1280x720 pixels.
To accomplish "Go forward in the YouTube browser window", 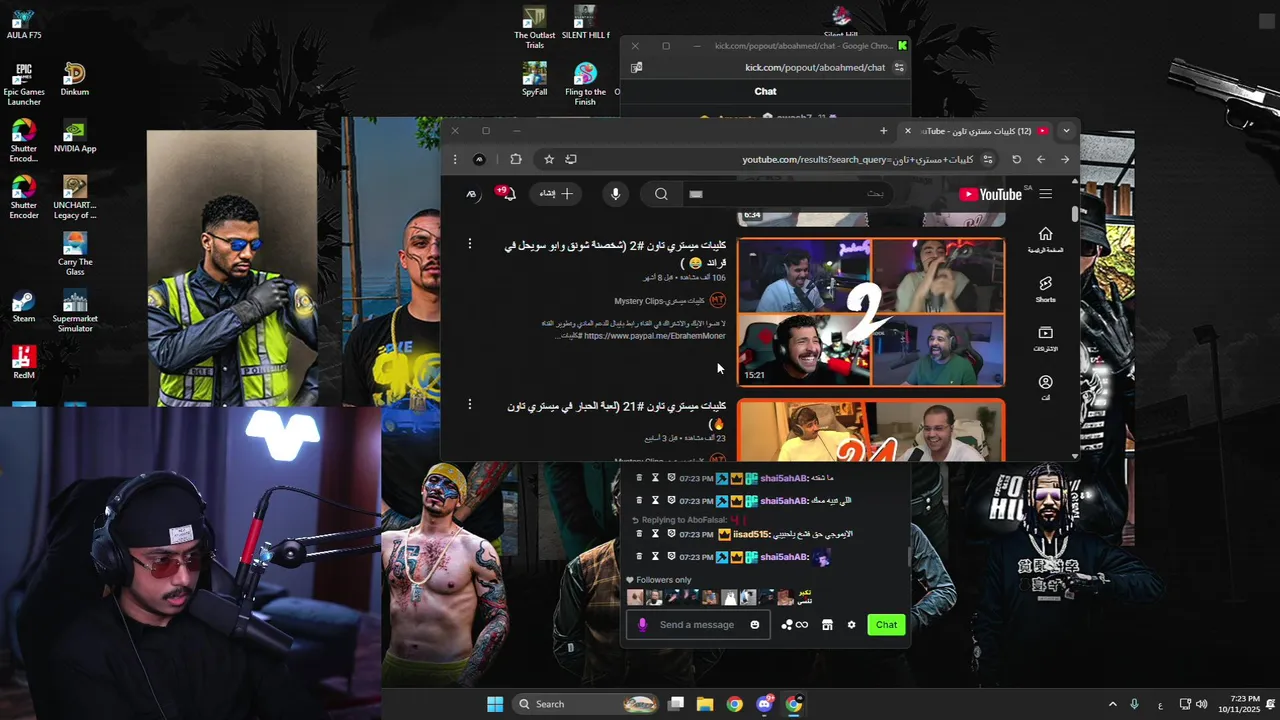I will (1065, 159).
